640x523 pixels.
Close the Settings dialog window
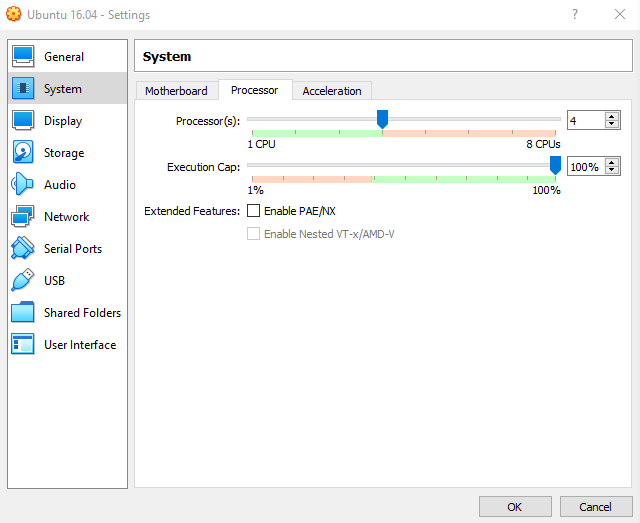[620, 14]
